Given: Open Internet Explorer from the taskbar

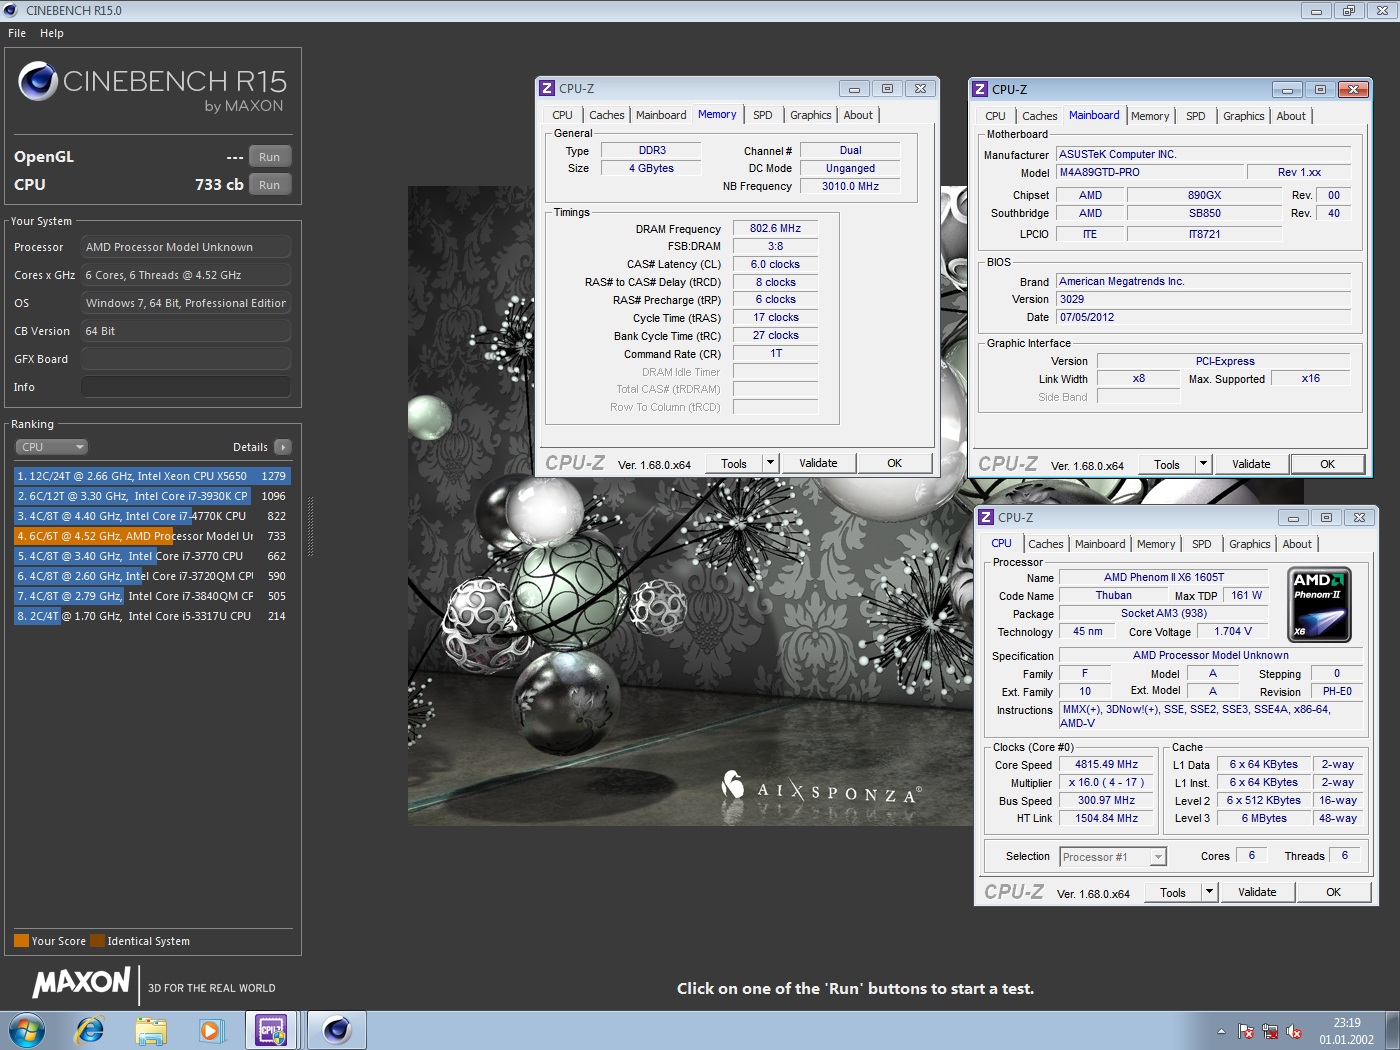Looking at the screenshot, I should [x=90, y=1030].
